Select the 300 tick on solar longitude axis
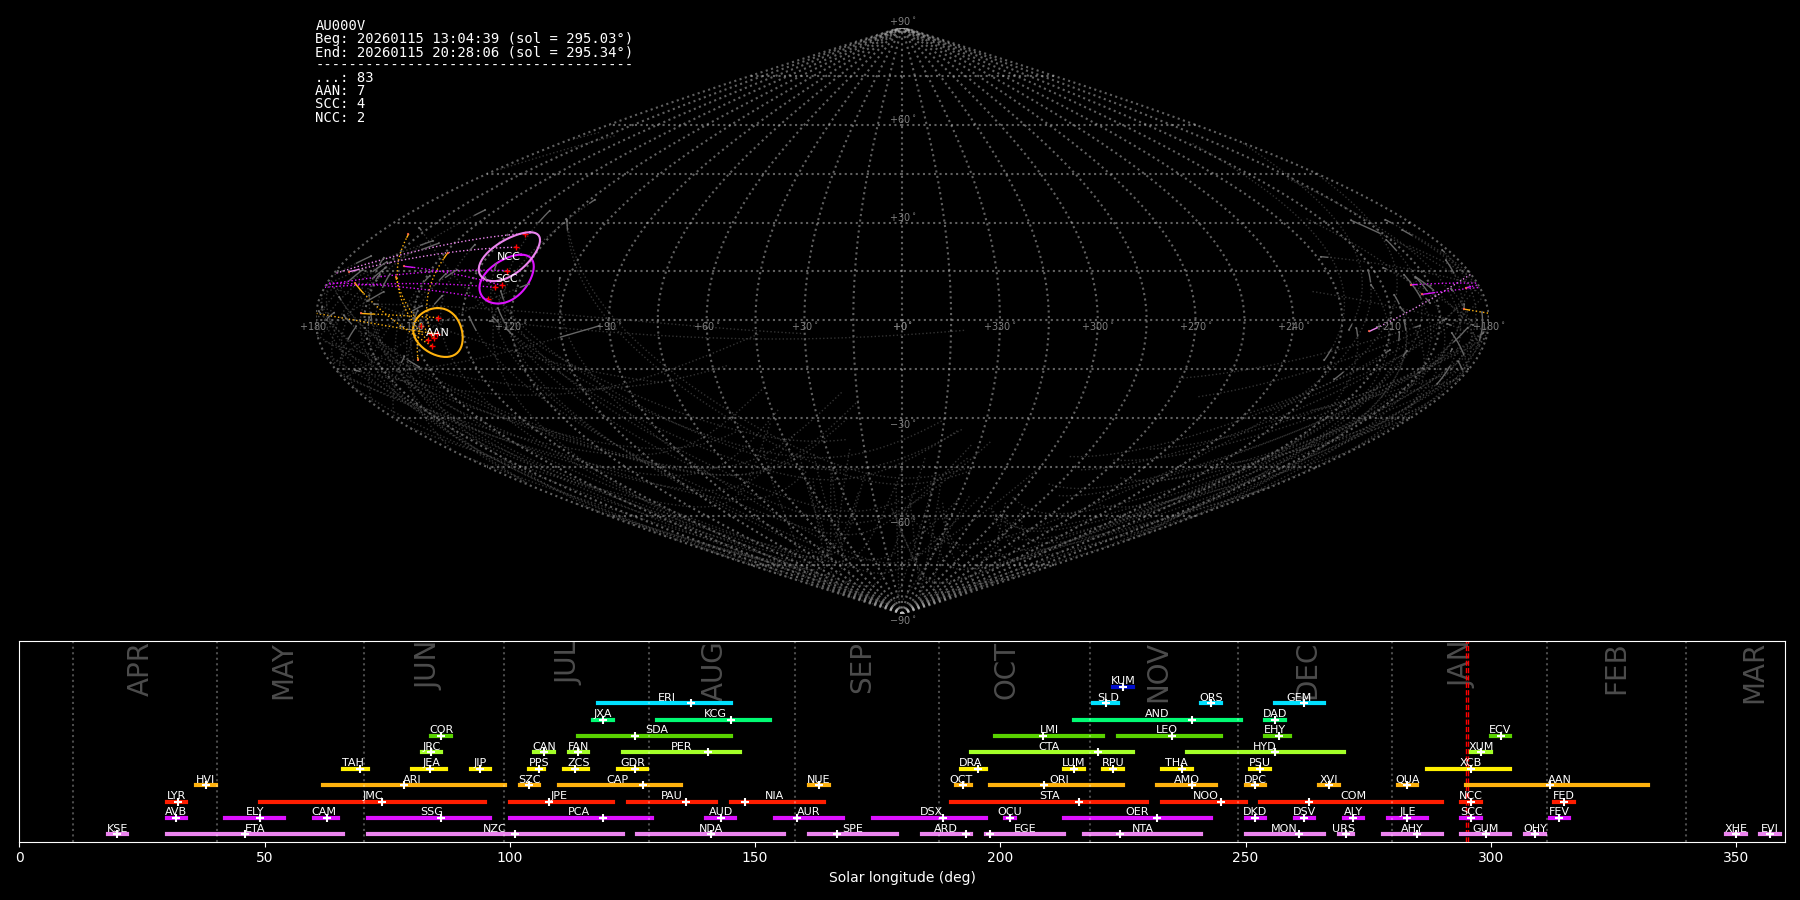This screenshot has width=1800, height=900. pos(1490,857)
